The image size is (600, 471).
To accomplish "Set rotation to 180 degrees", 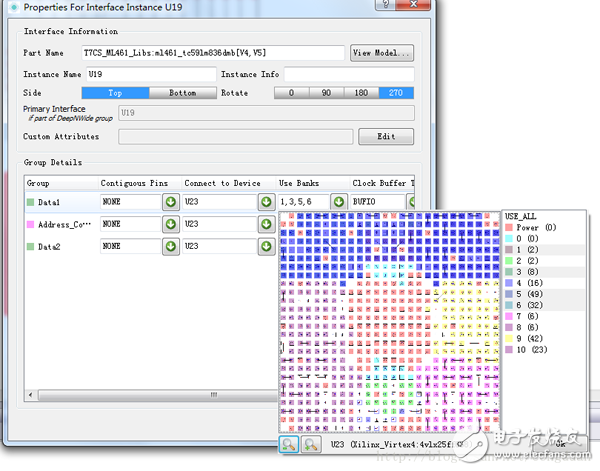I will coord(361,93).
